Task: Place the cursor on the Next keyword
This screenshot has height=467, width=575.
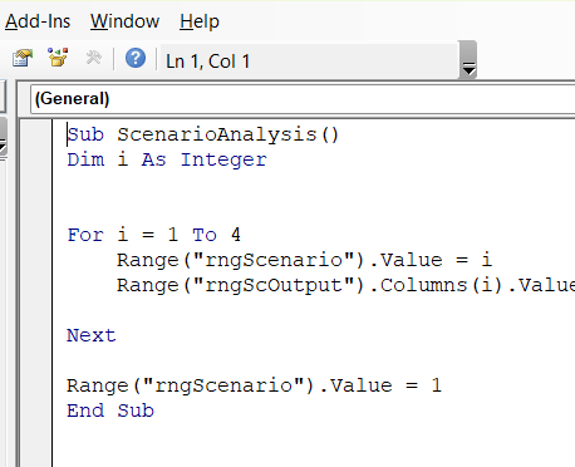Action: [91, 335]
